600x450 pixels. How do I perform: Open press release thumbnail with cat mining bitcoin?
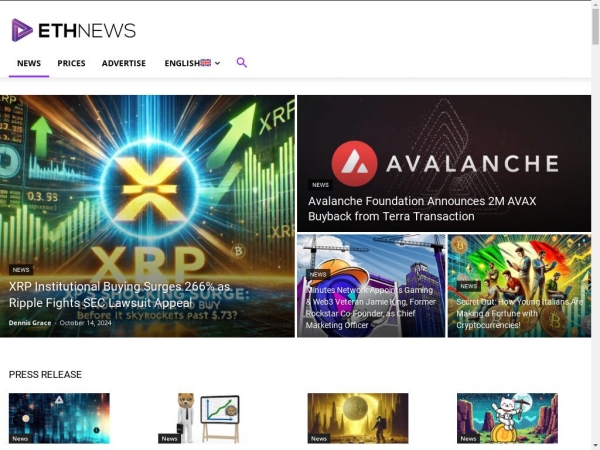(x=507, y=418)
